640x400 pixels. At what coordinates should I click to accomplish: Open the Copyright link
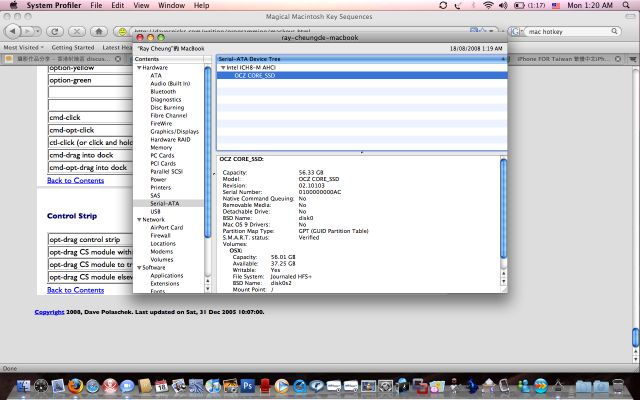(x=49, y=312)
